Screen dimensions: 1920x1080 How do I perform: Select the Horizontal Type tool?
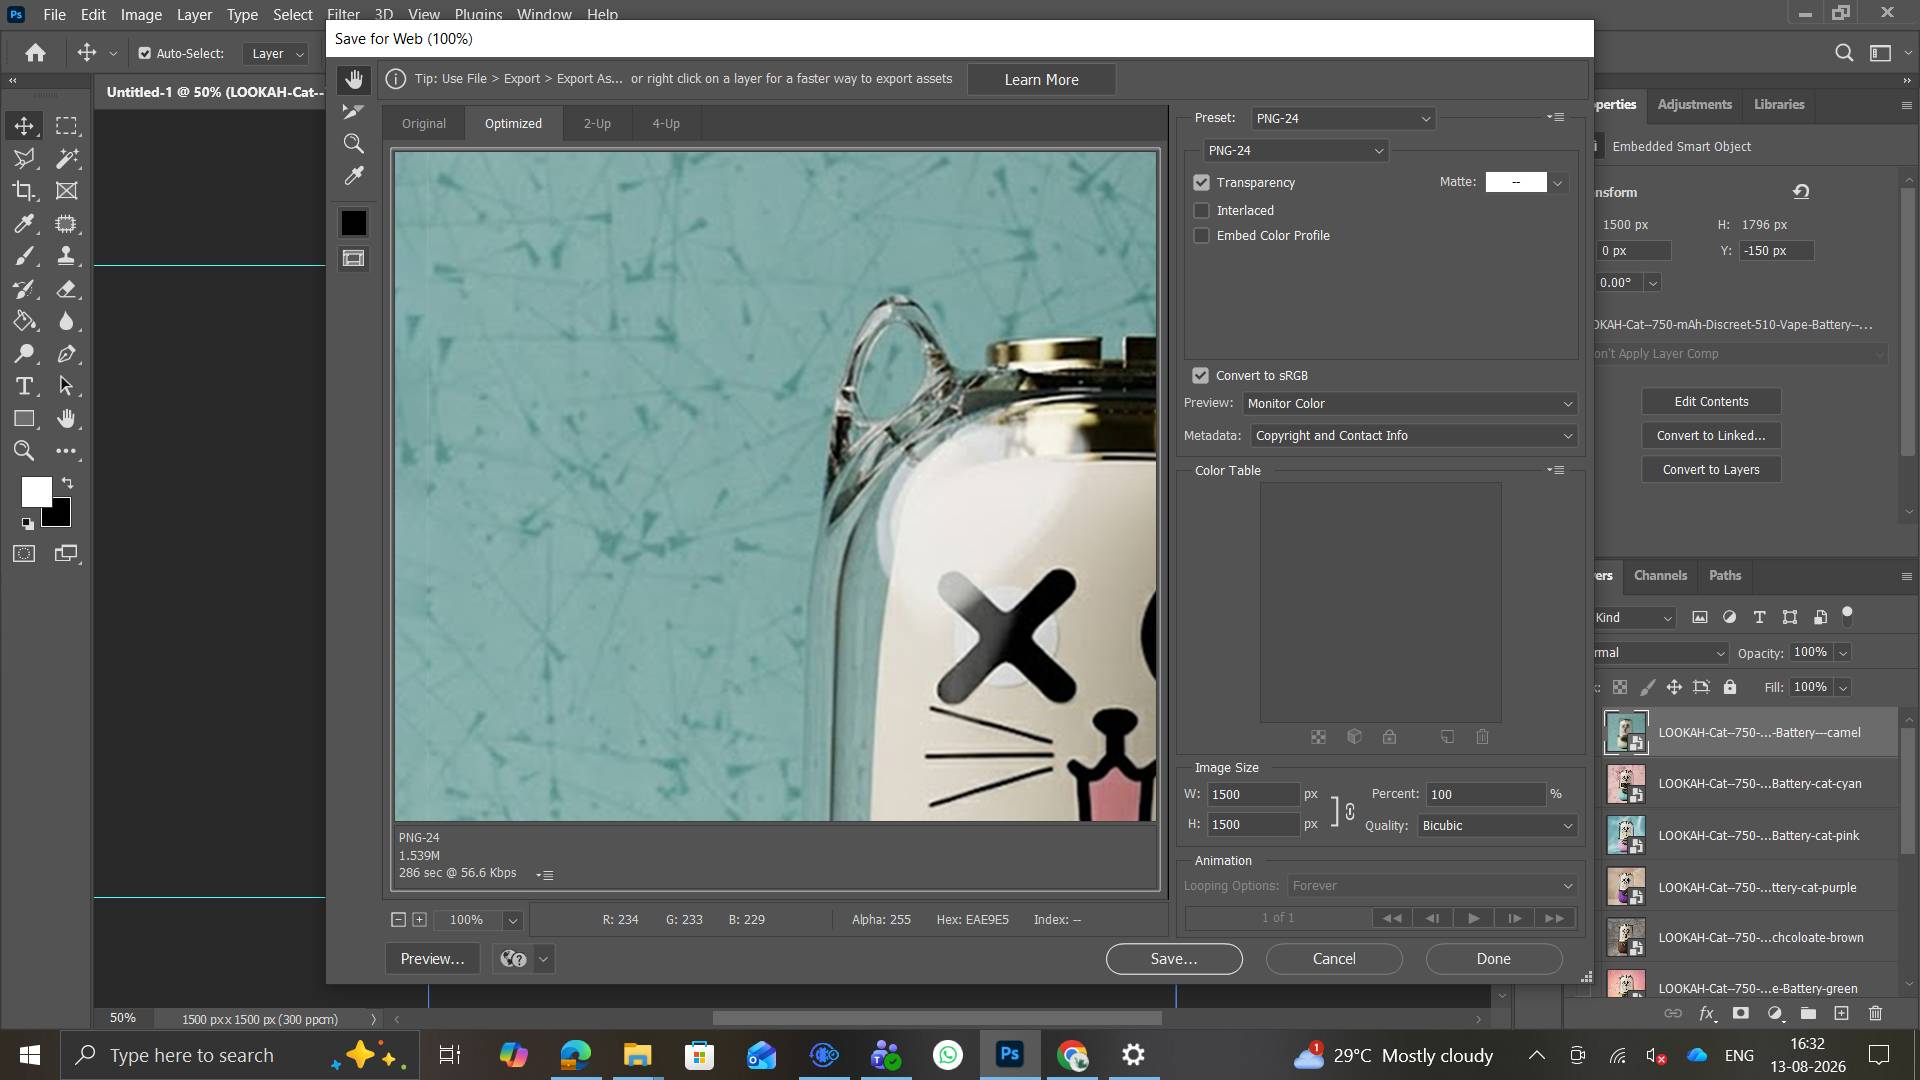pyautogui.click(x=24, y=386)
